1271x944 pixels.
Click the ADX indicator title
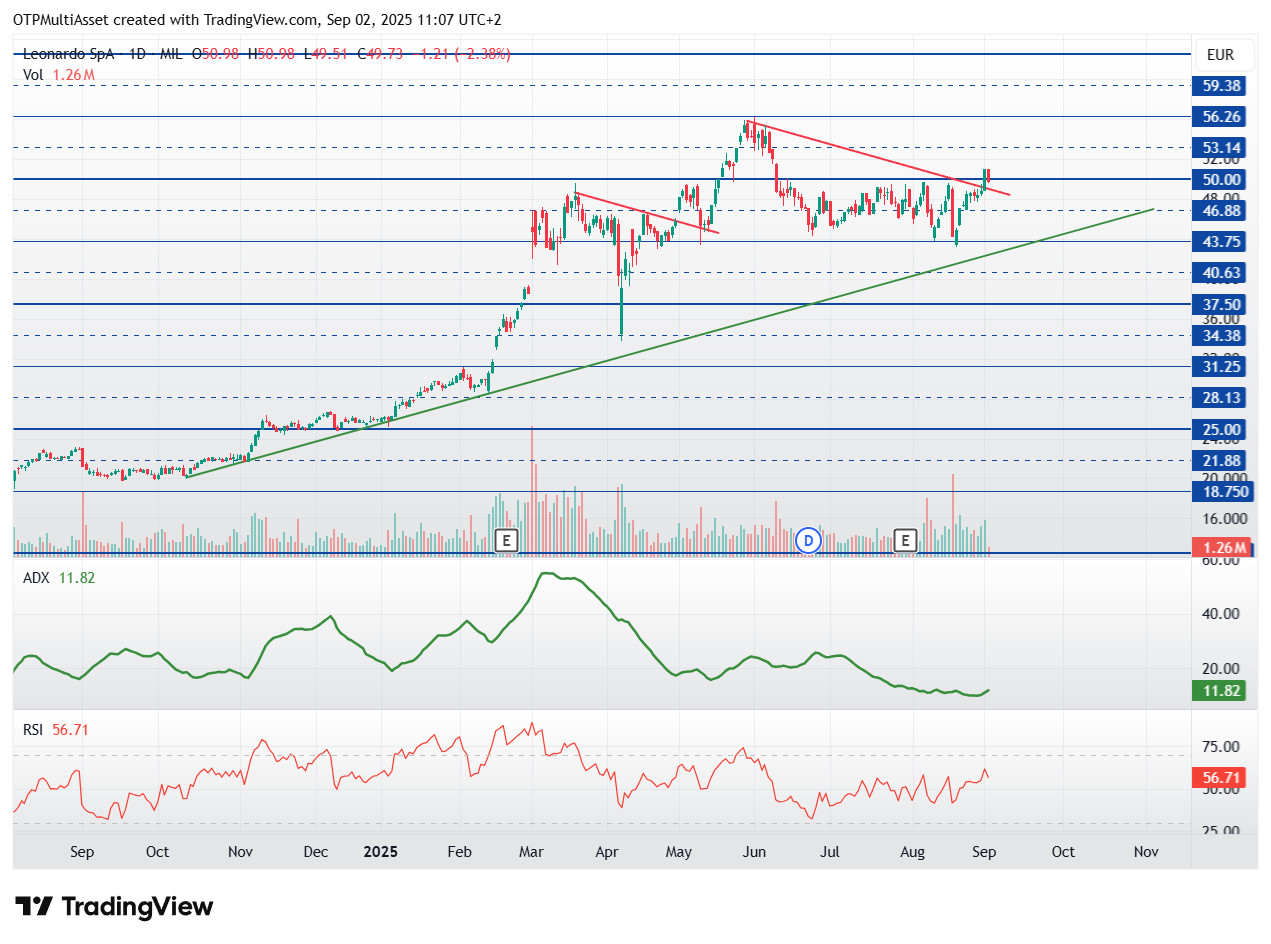point(36,578)
